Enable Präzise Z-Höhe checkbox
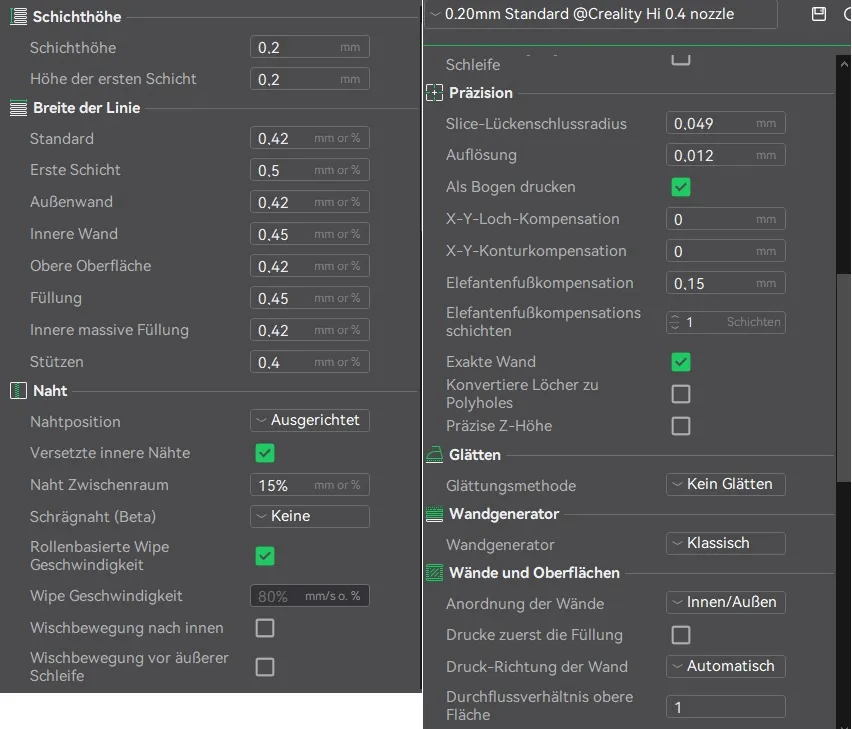This screenshot has height=729, width=852. tap(681, 426)
